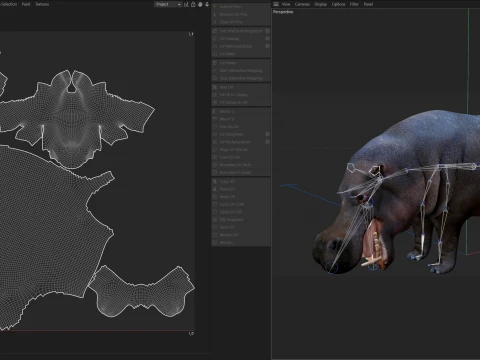Click the Reset UV command
The width and height of the screenshot is (480, 360).
[x=241, y=197]
